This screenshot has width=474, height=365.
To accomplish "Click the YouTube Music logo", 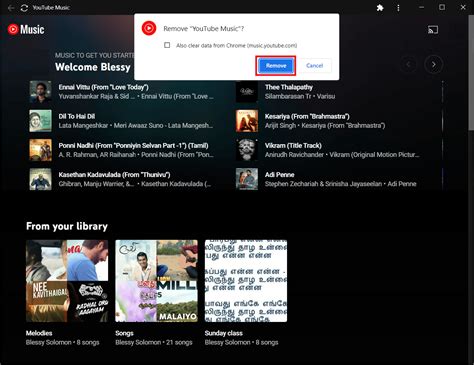I will click(x=26, y=29).
